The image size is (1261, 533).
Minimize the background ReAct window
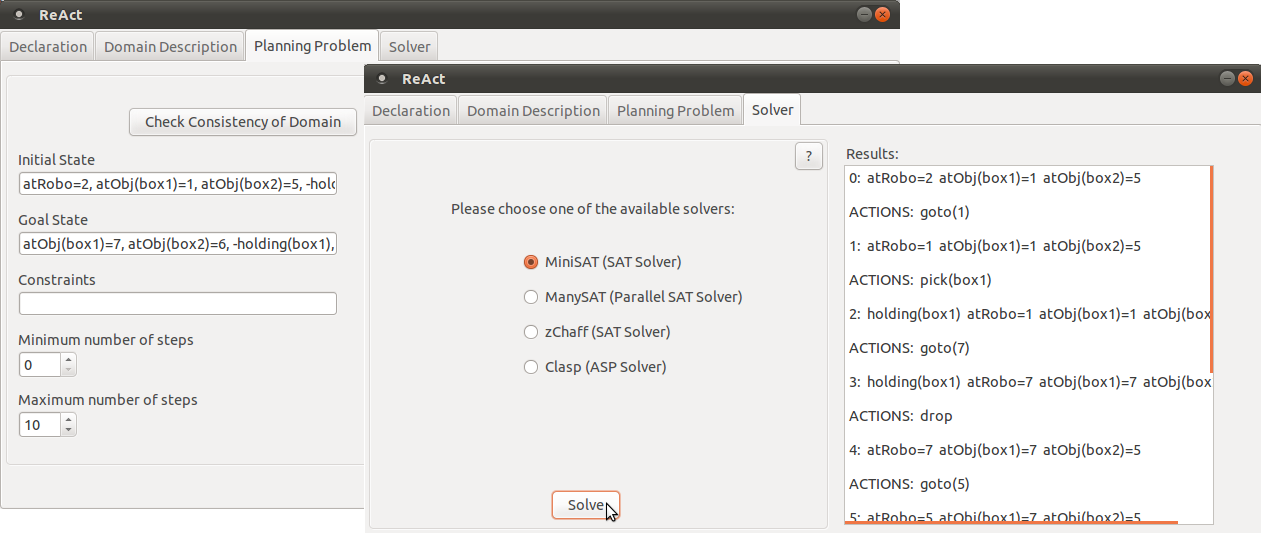pos(864,14)
